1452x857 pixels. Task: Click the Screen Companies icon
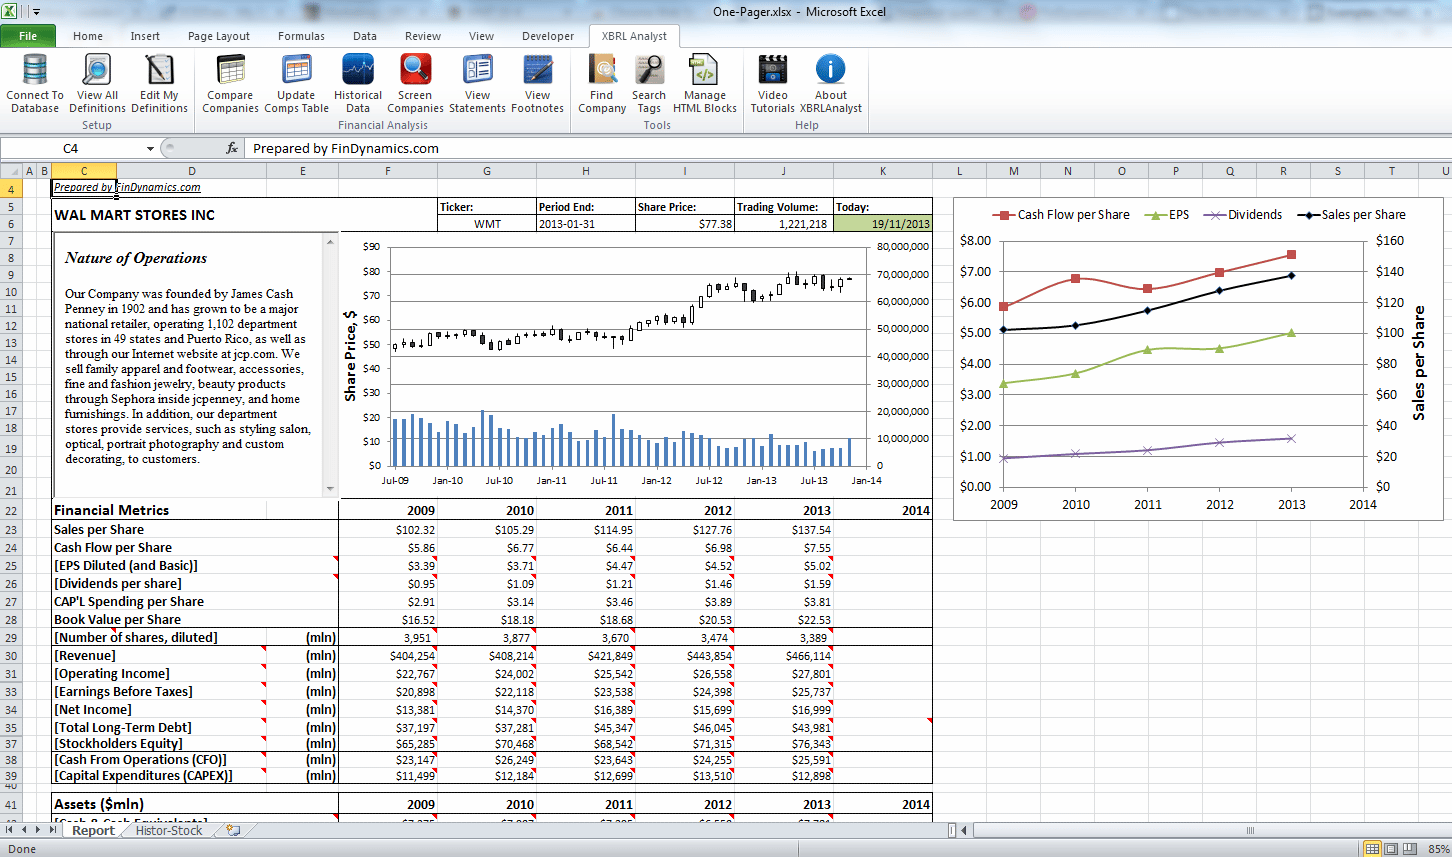click(x=415, y=82)
